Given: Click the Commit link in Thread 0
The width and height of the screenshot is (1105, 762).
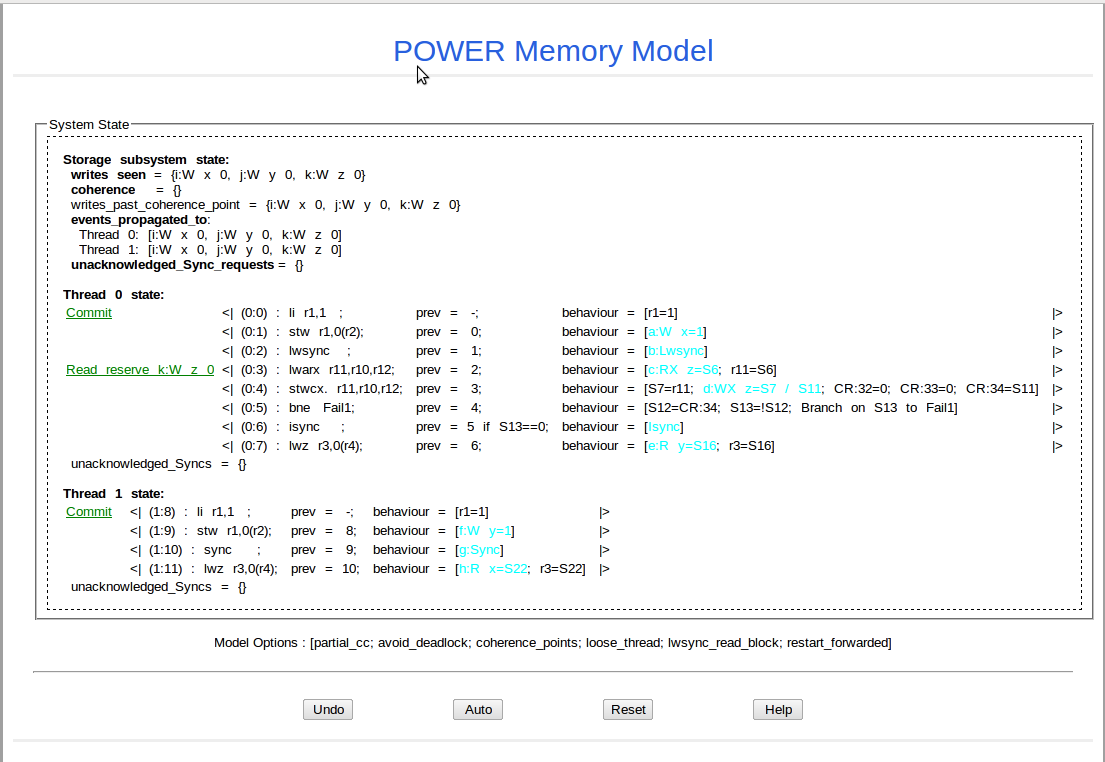Looking at the screenshot, I should (x=89, y=313).
